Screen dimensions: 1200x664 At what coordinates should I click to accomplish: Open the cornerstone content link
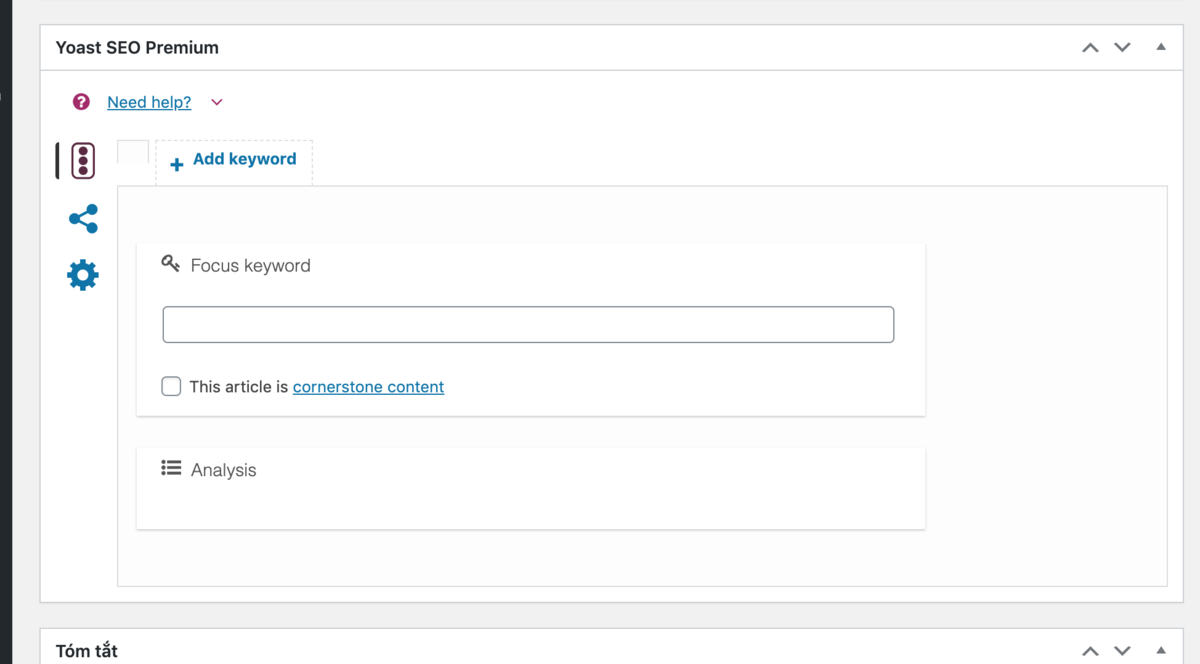click(368, 386)
